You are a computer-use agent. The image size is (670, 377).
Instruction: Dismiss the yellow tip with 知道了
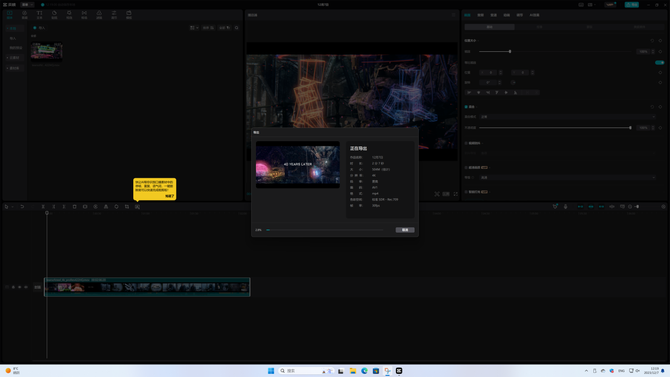170,196
